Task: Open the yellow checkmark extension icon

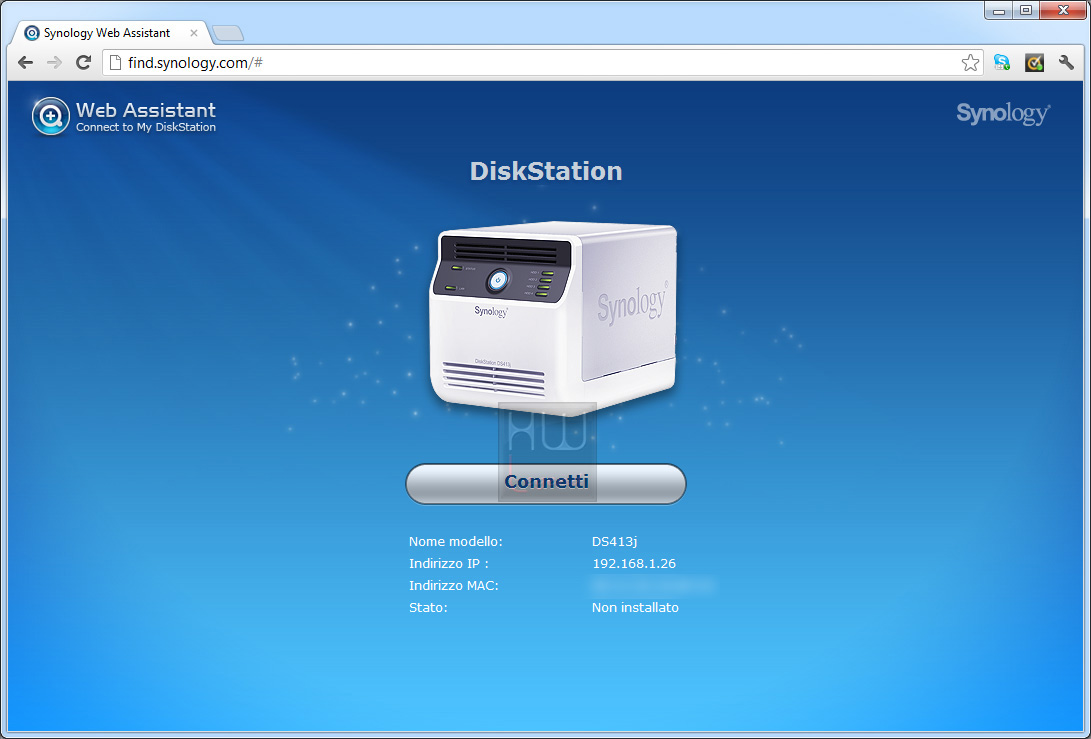Action: 1034,63
